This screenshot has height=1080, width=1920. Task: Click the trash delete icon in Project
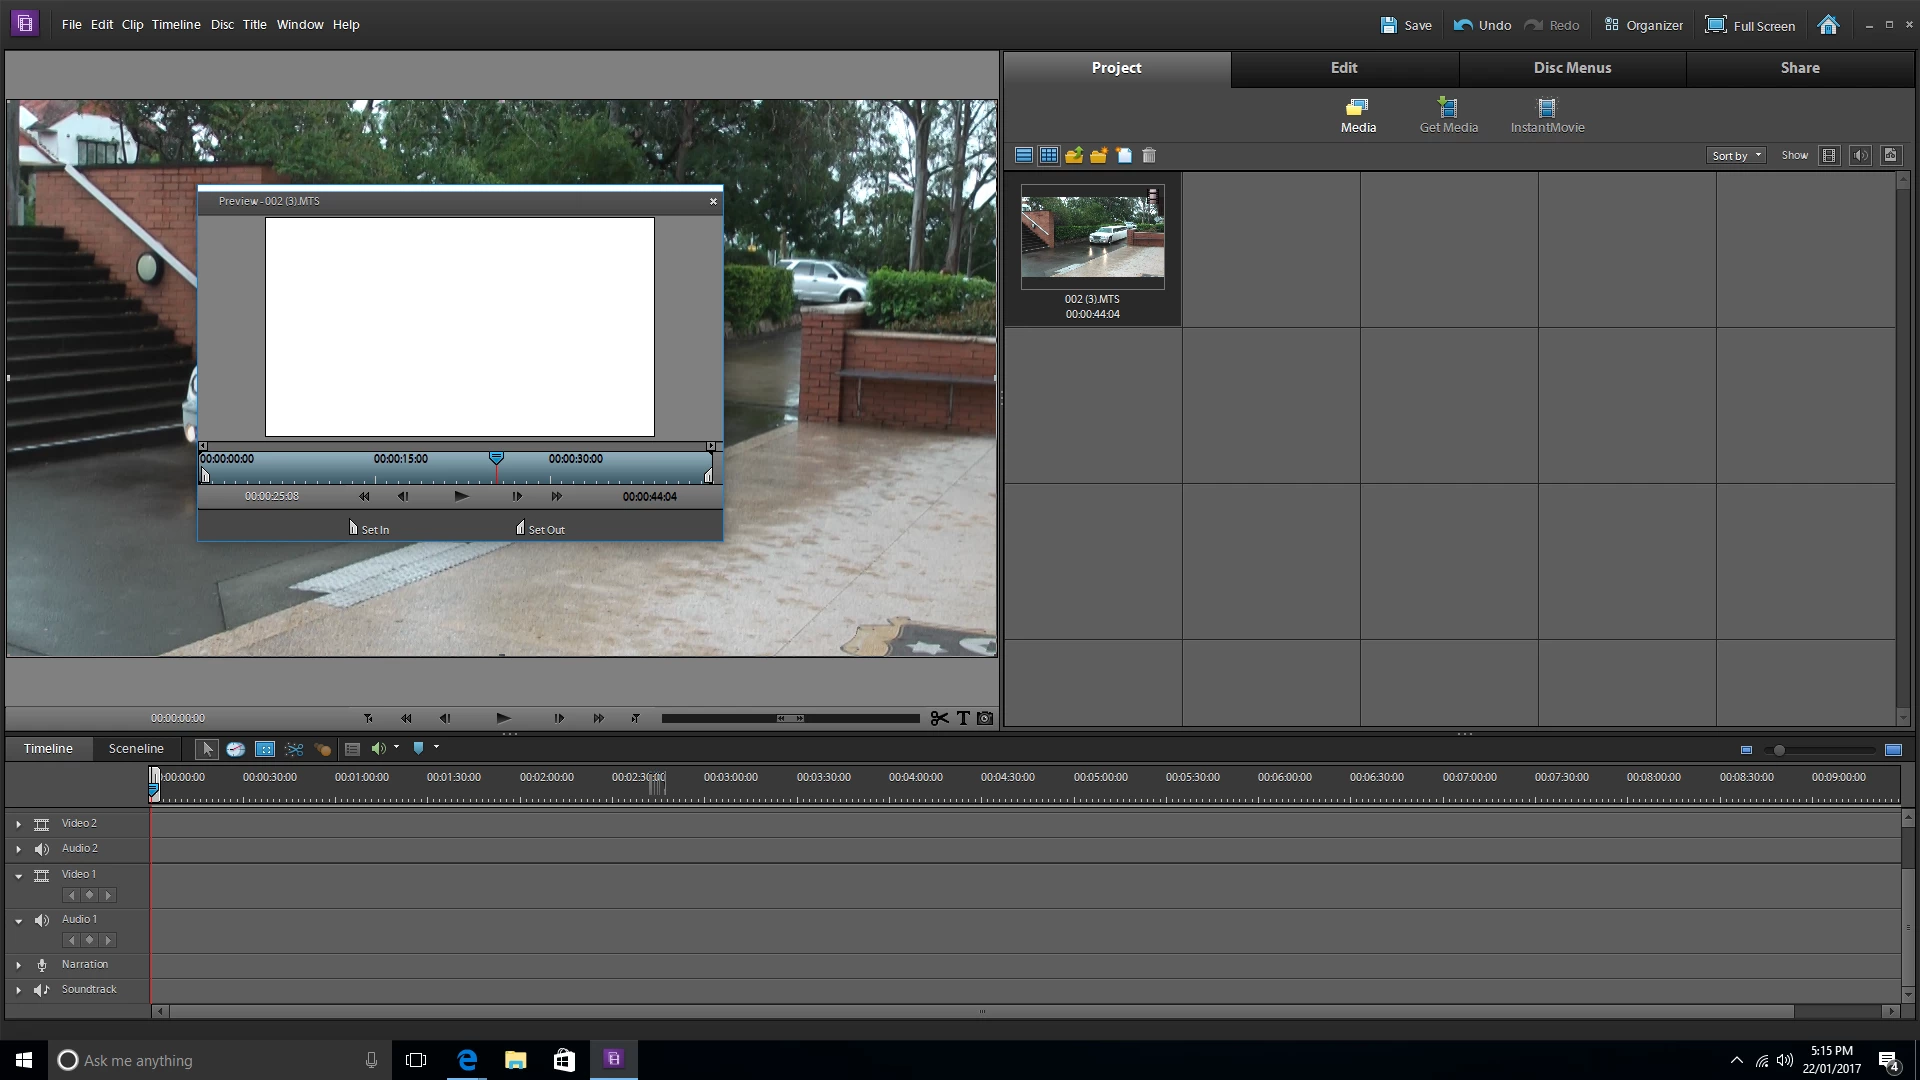pos(1149,155)
